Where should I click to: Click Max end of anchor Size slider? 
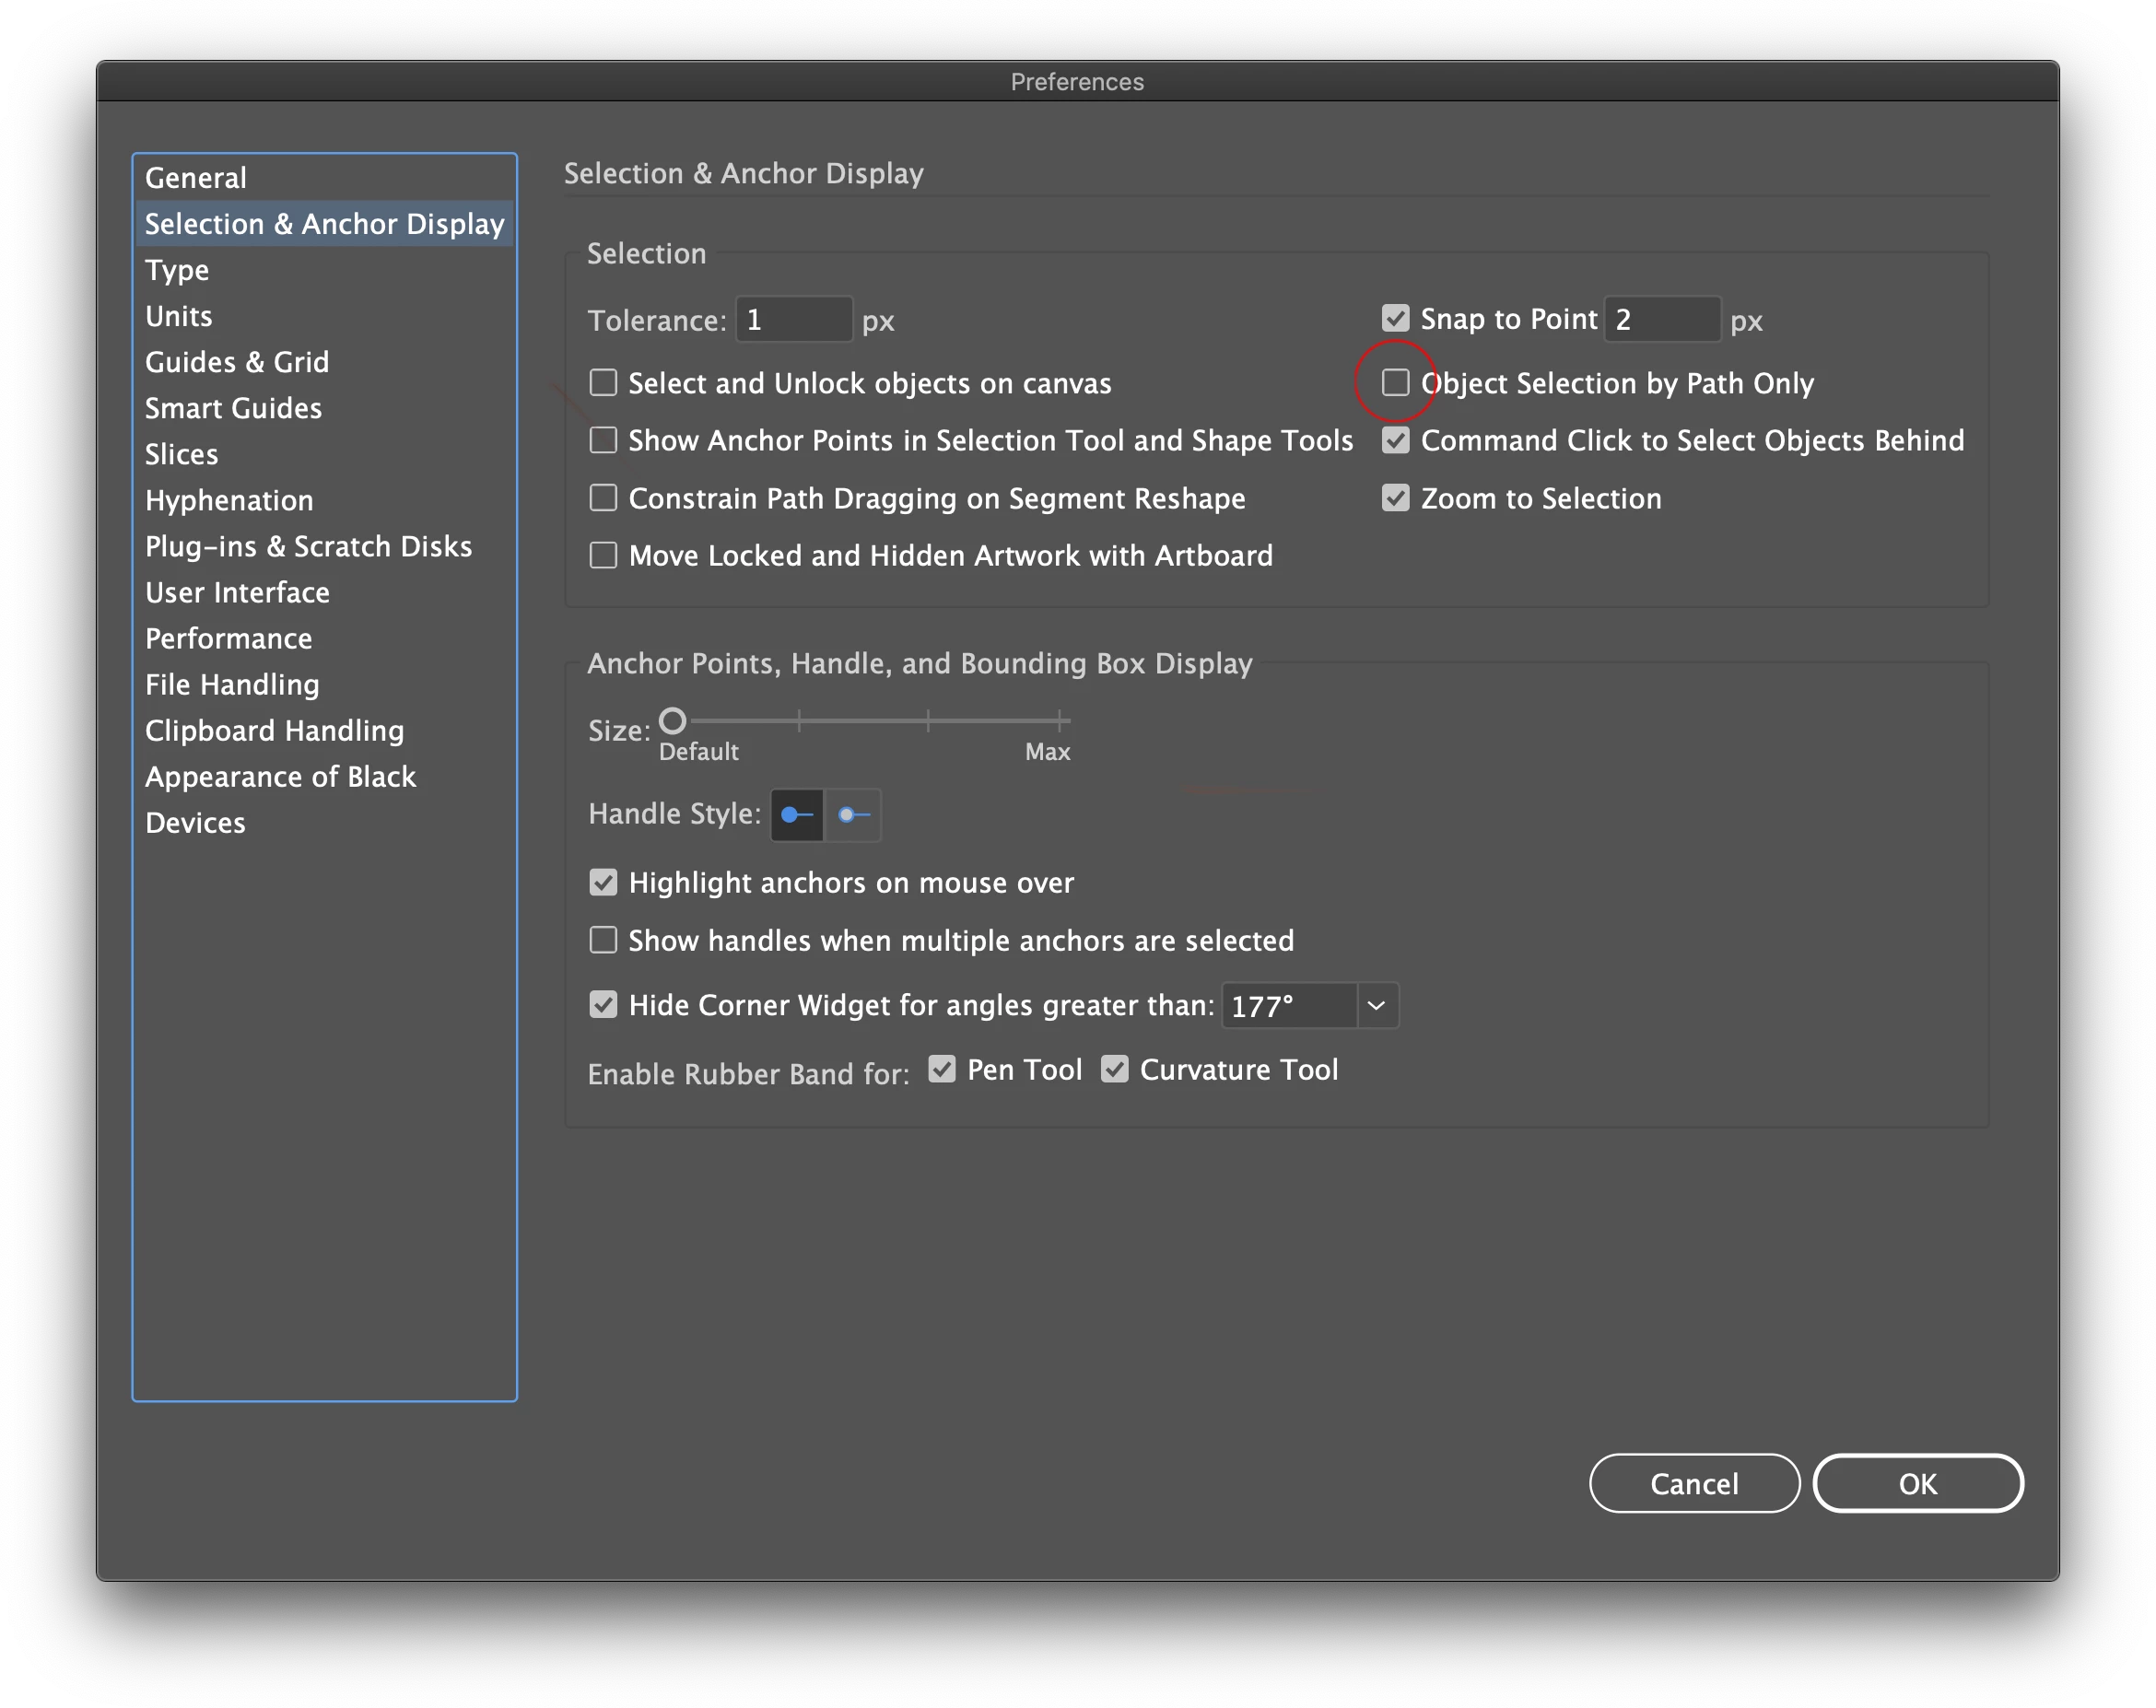pyautogui.click(x=1059, y=721)
